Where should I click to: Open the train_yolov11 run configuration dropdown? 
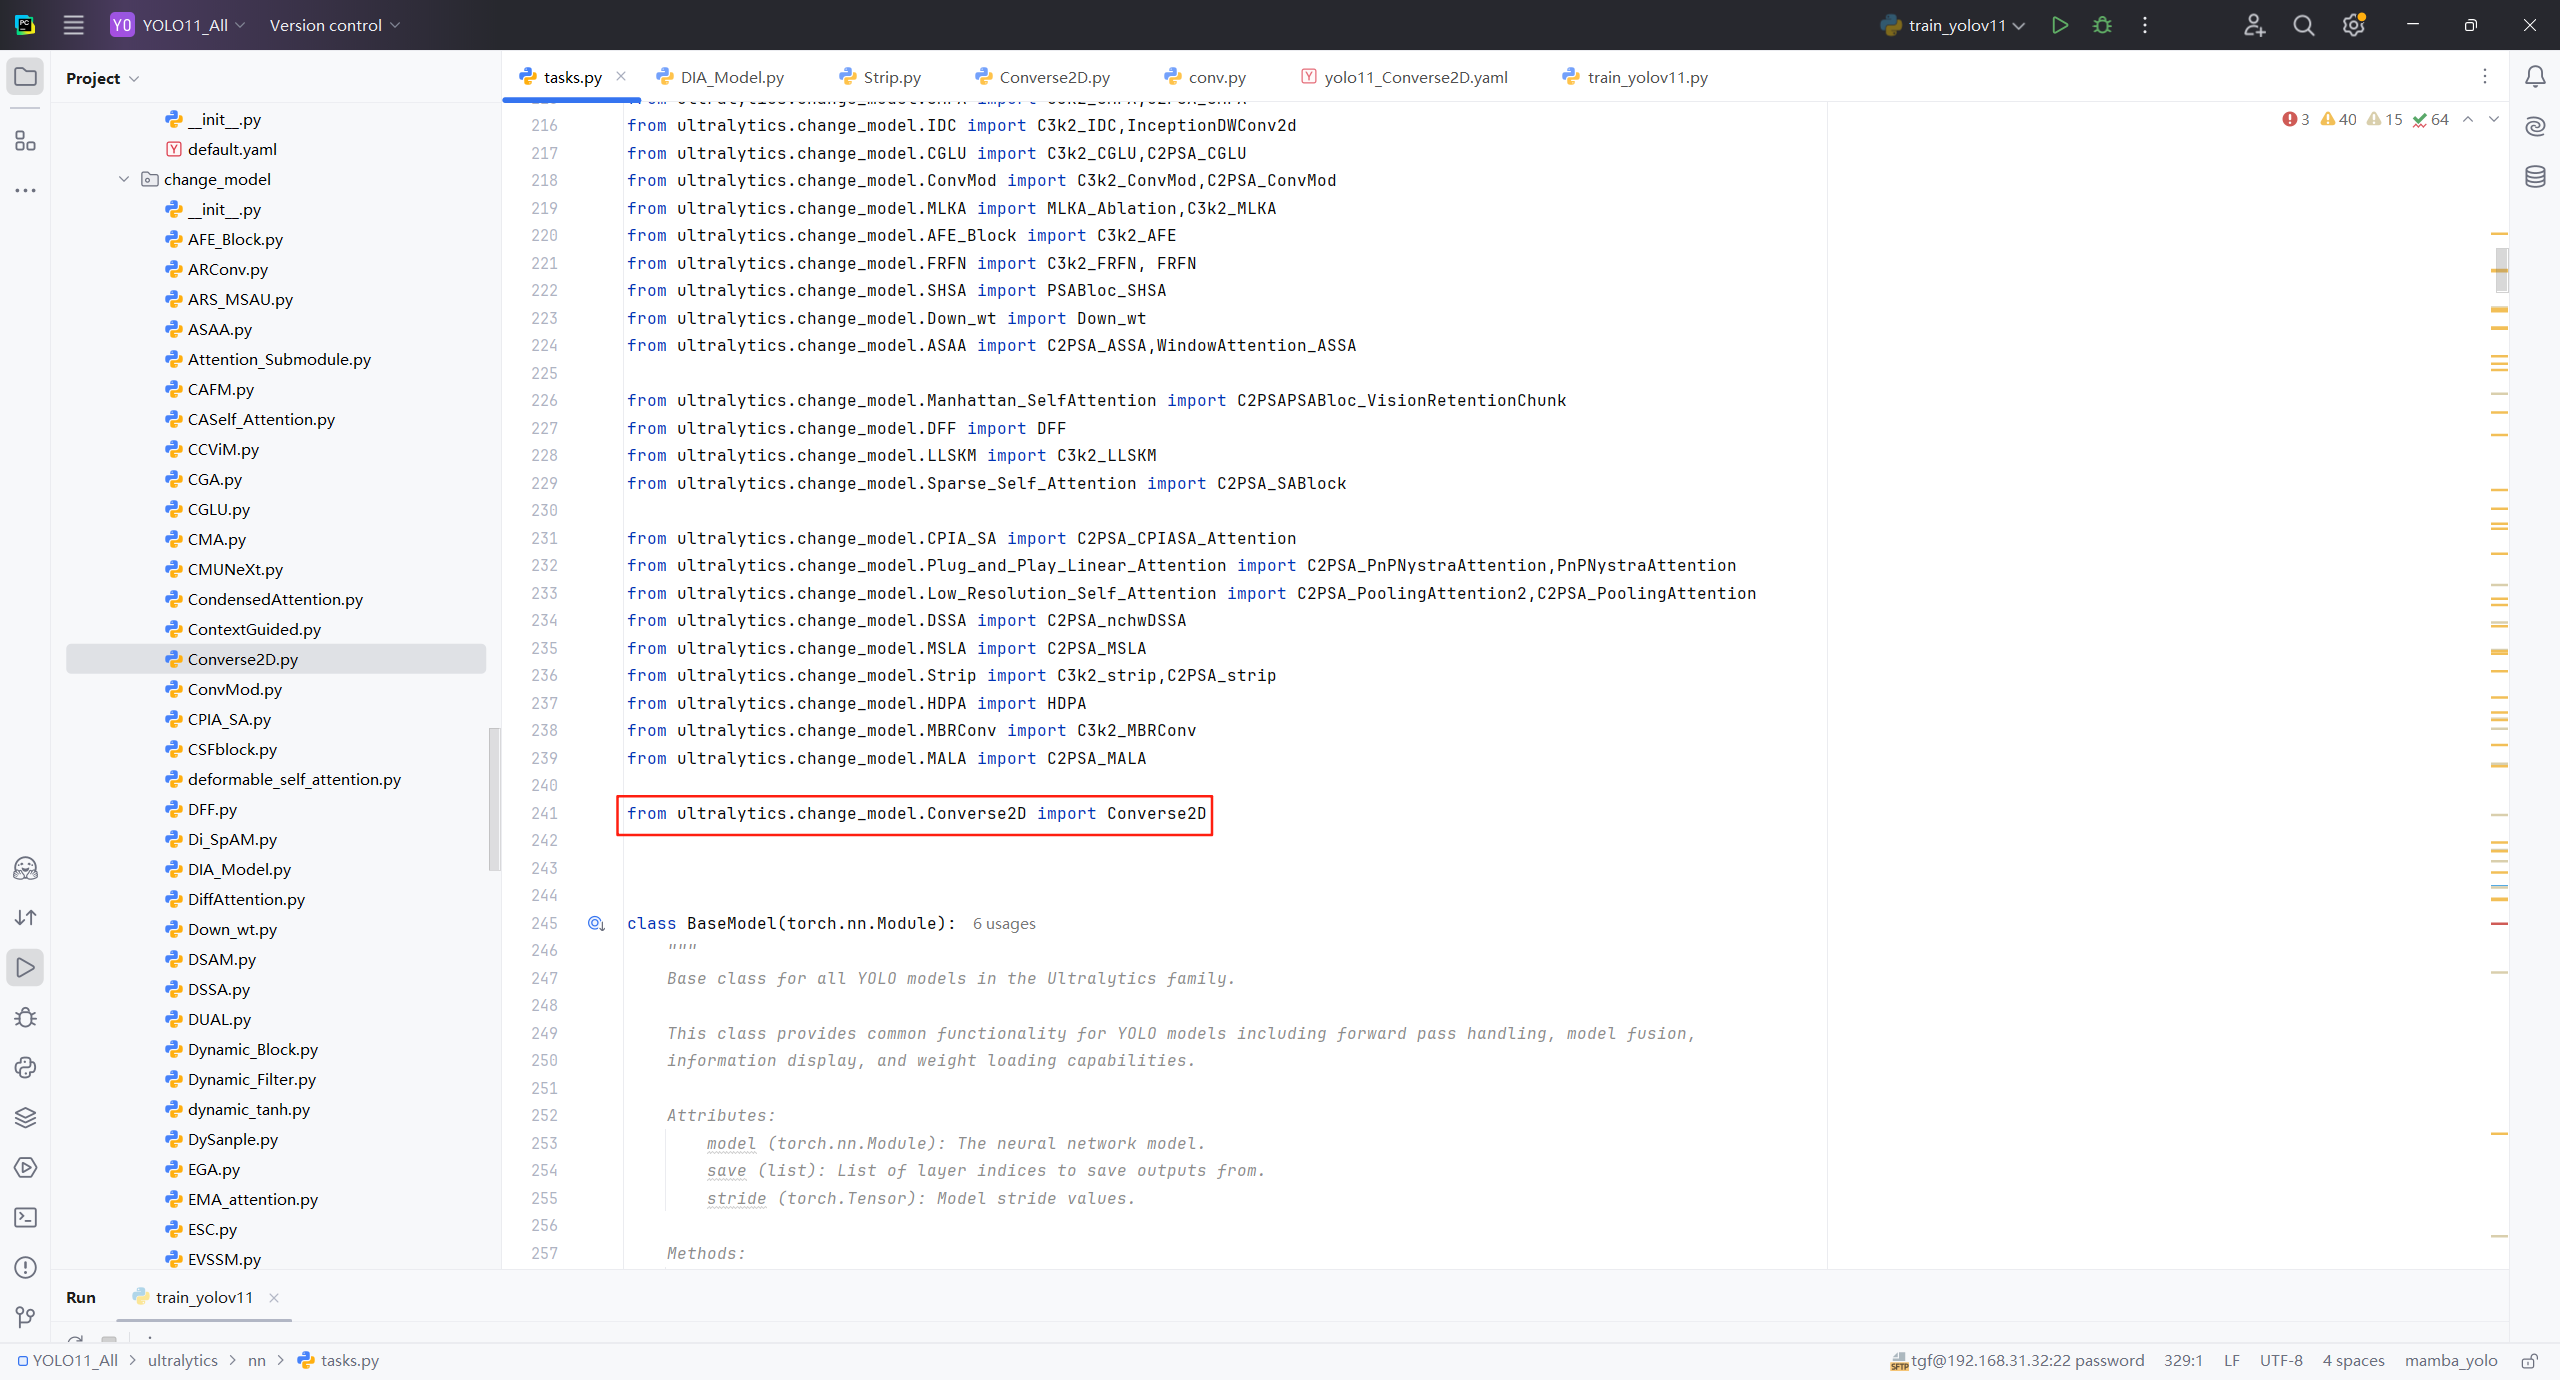pos(1955,25)
